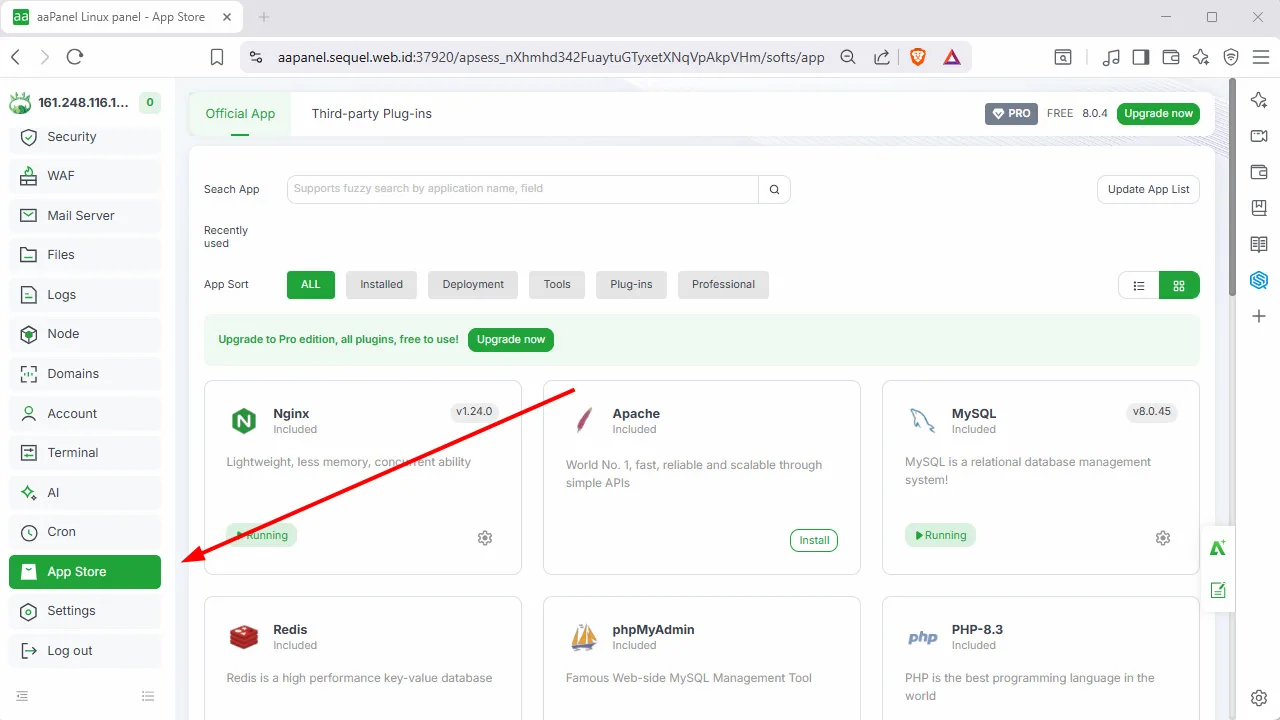Switch to Third-party Plug-ins tab

coord(372,114)
